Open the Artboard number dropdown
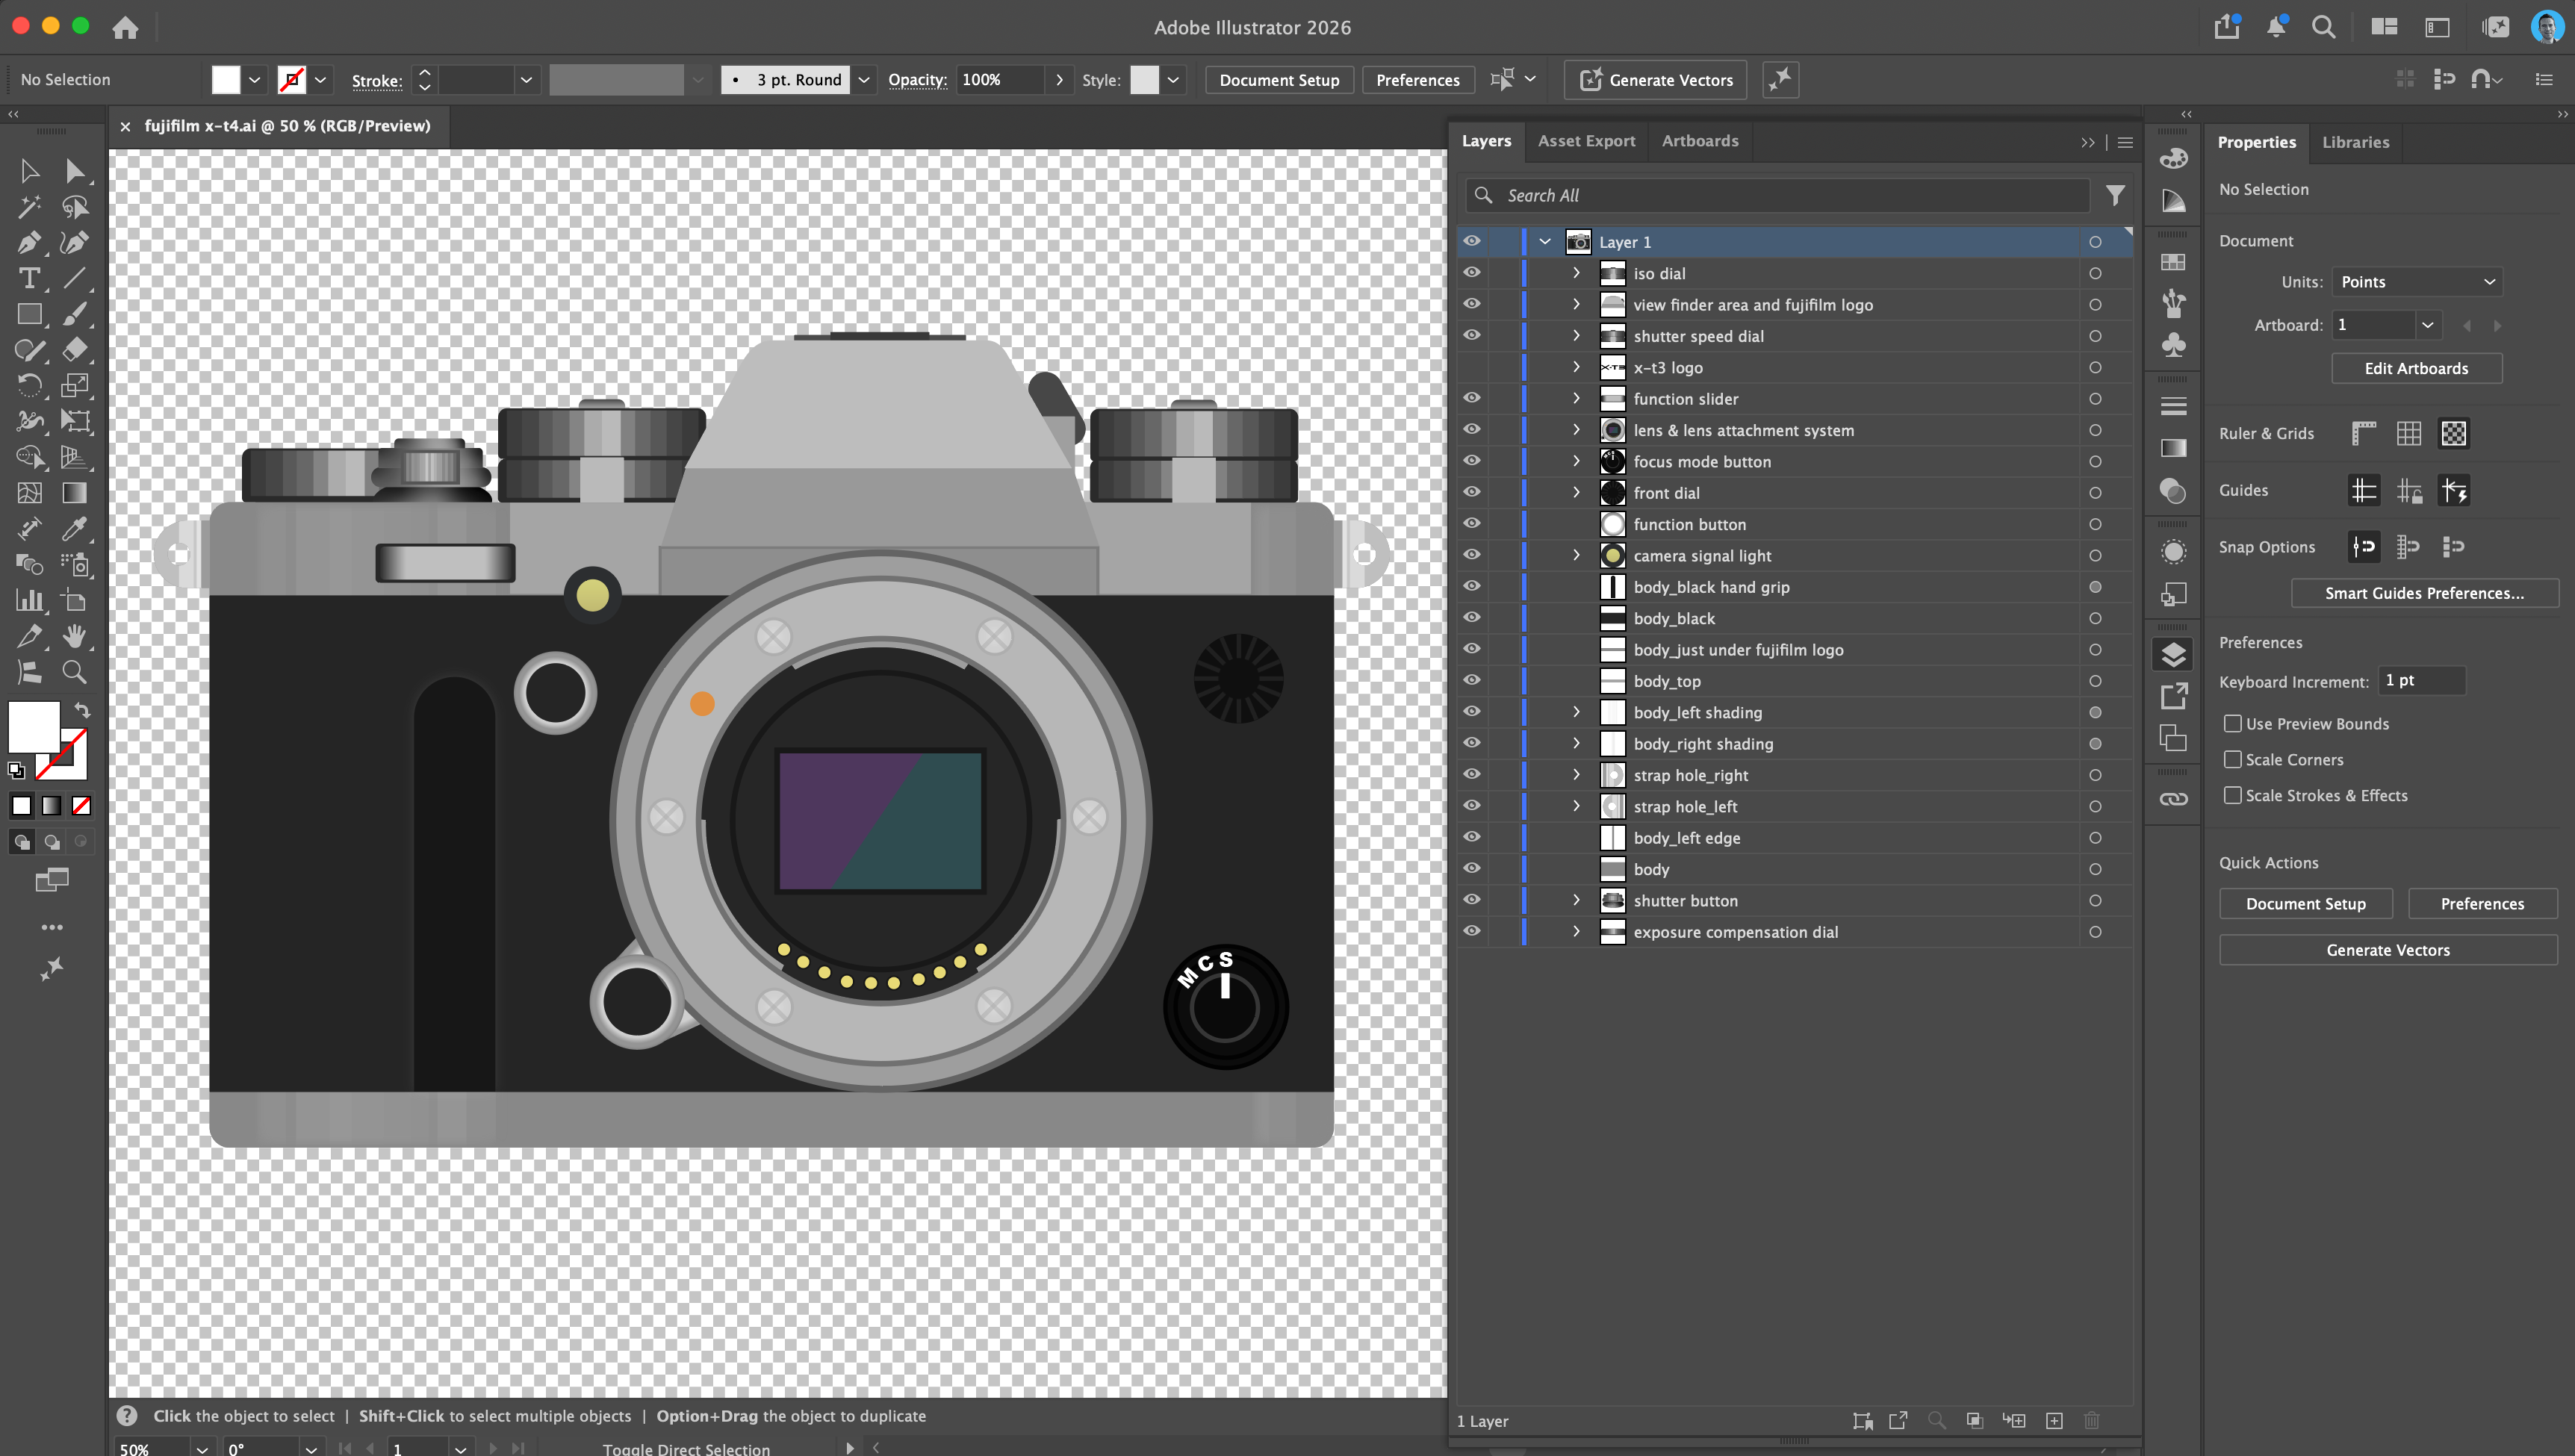 [2427, 325]
